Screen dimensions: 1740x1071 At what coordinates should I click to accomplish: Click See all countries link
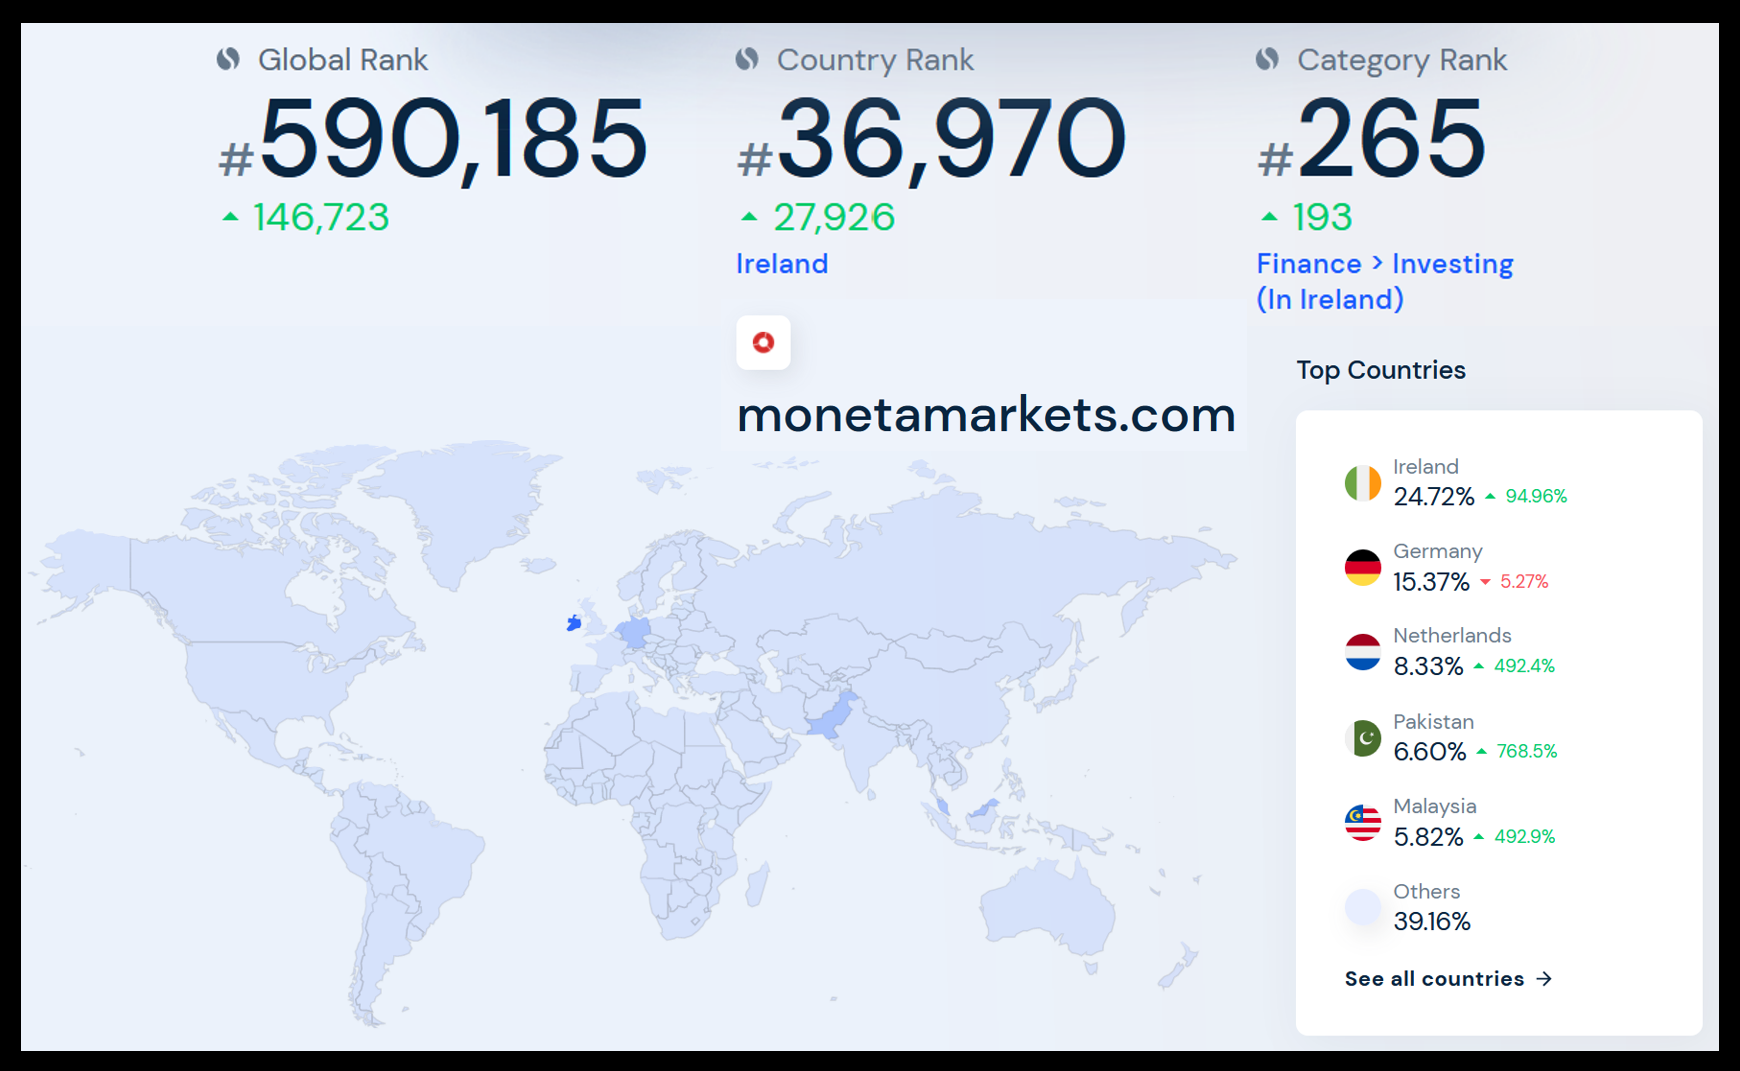tap(1434, 979)
